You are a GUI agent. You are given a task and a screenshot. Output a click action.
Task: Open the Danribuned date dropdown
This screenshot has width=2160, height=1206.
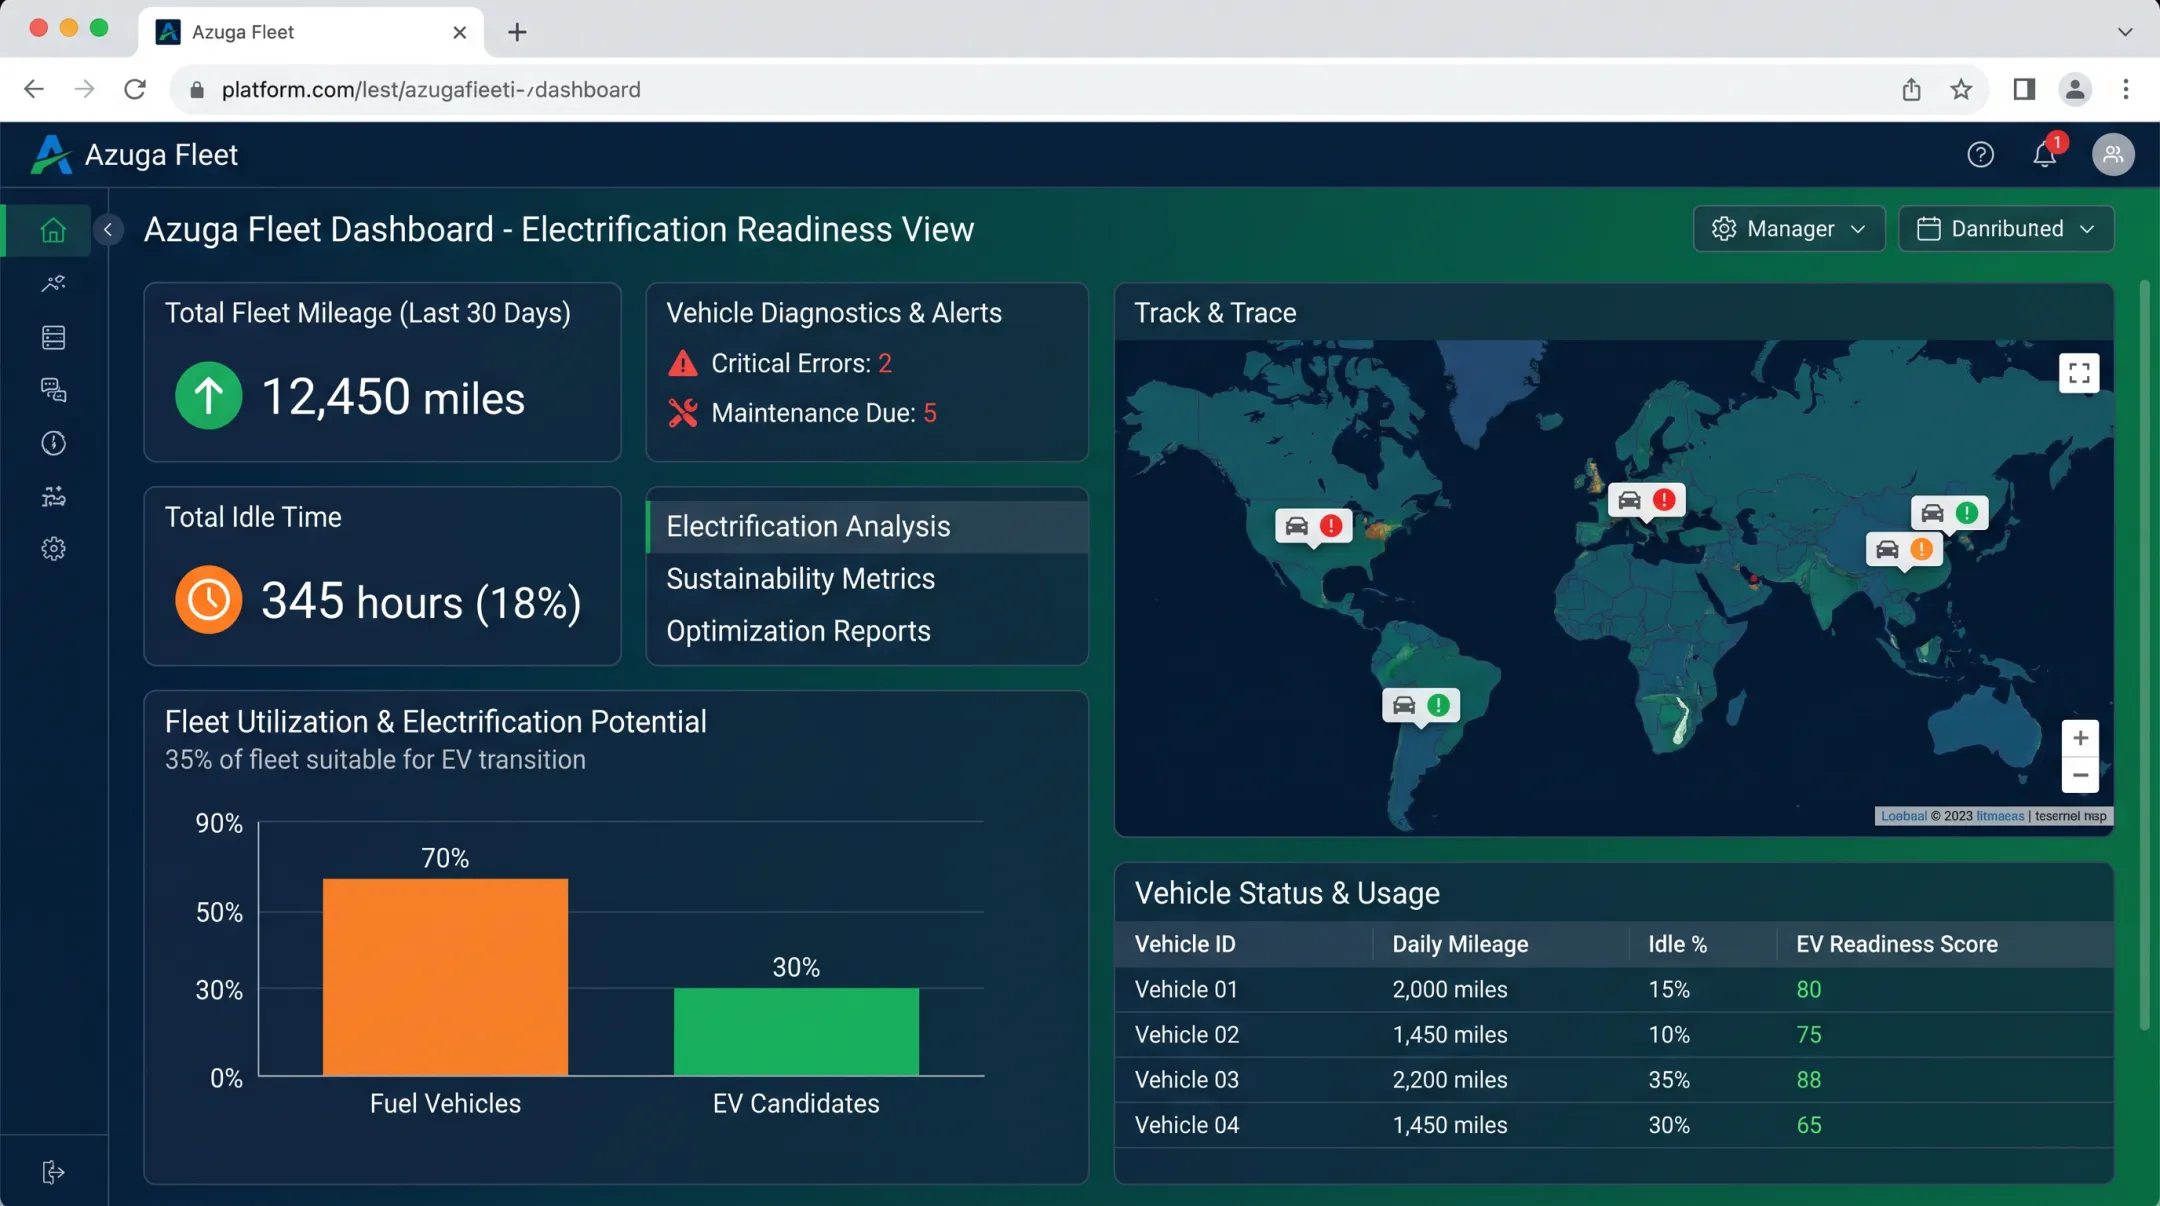2006,229
